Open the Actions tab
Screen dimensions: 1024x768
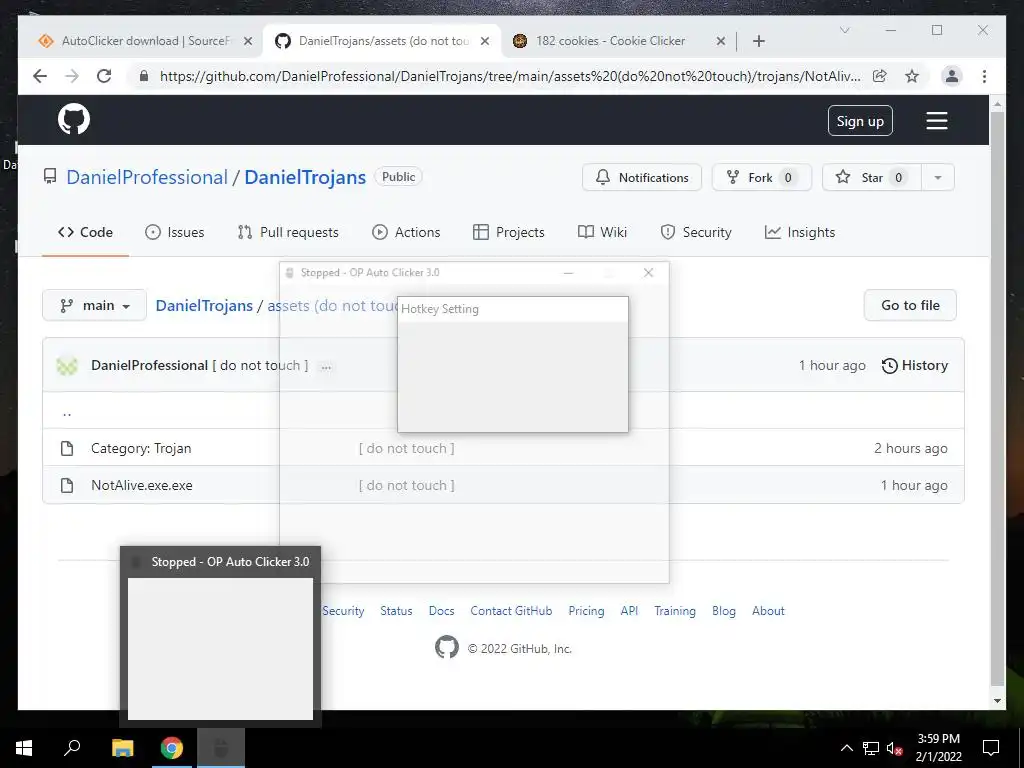(406, 232)
